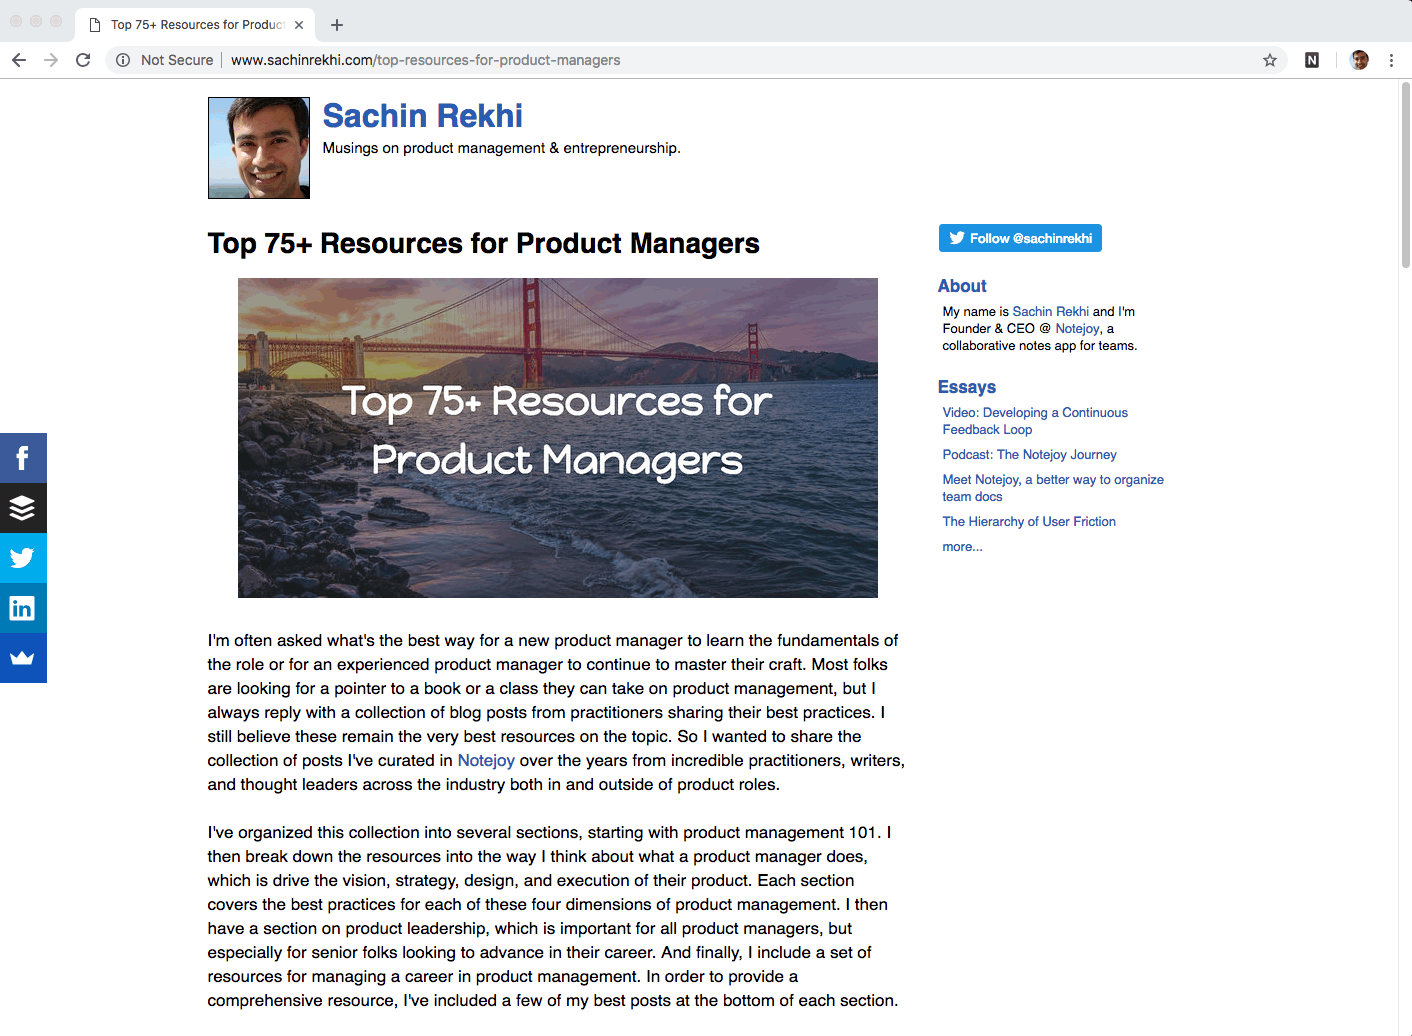Click the page vertical scrollbar thumb
The image size is (1412, 1036).
pyautogui.click(x=1405, y=175)
